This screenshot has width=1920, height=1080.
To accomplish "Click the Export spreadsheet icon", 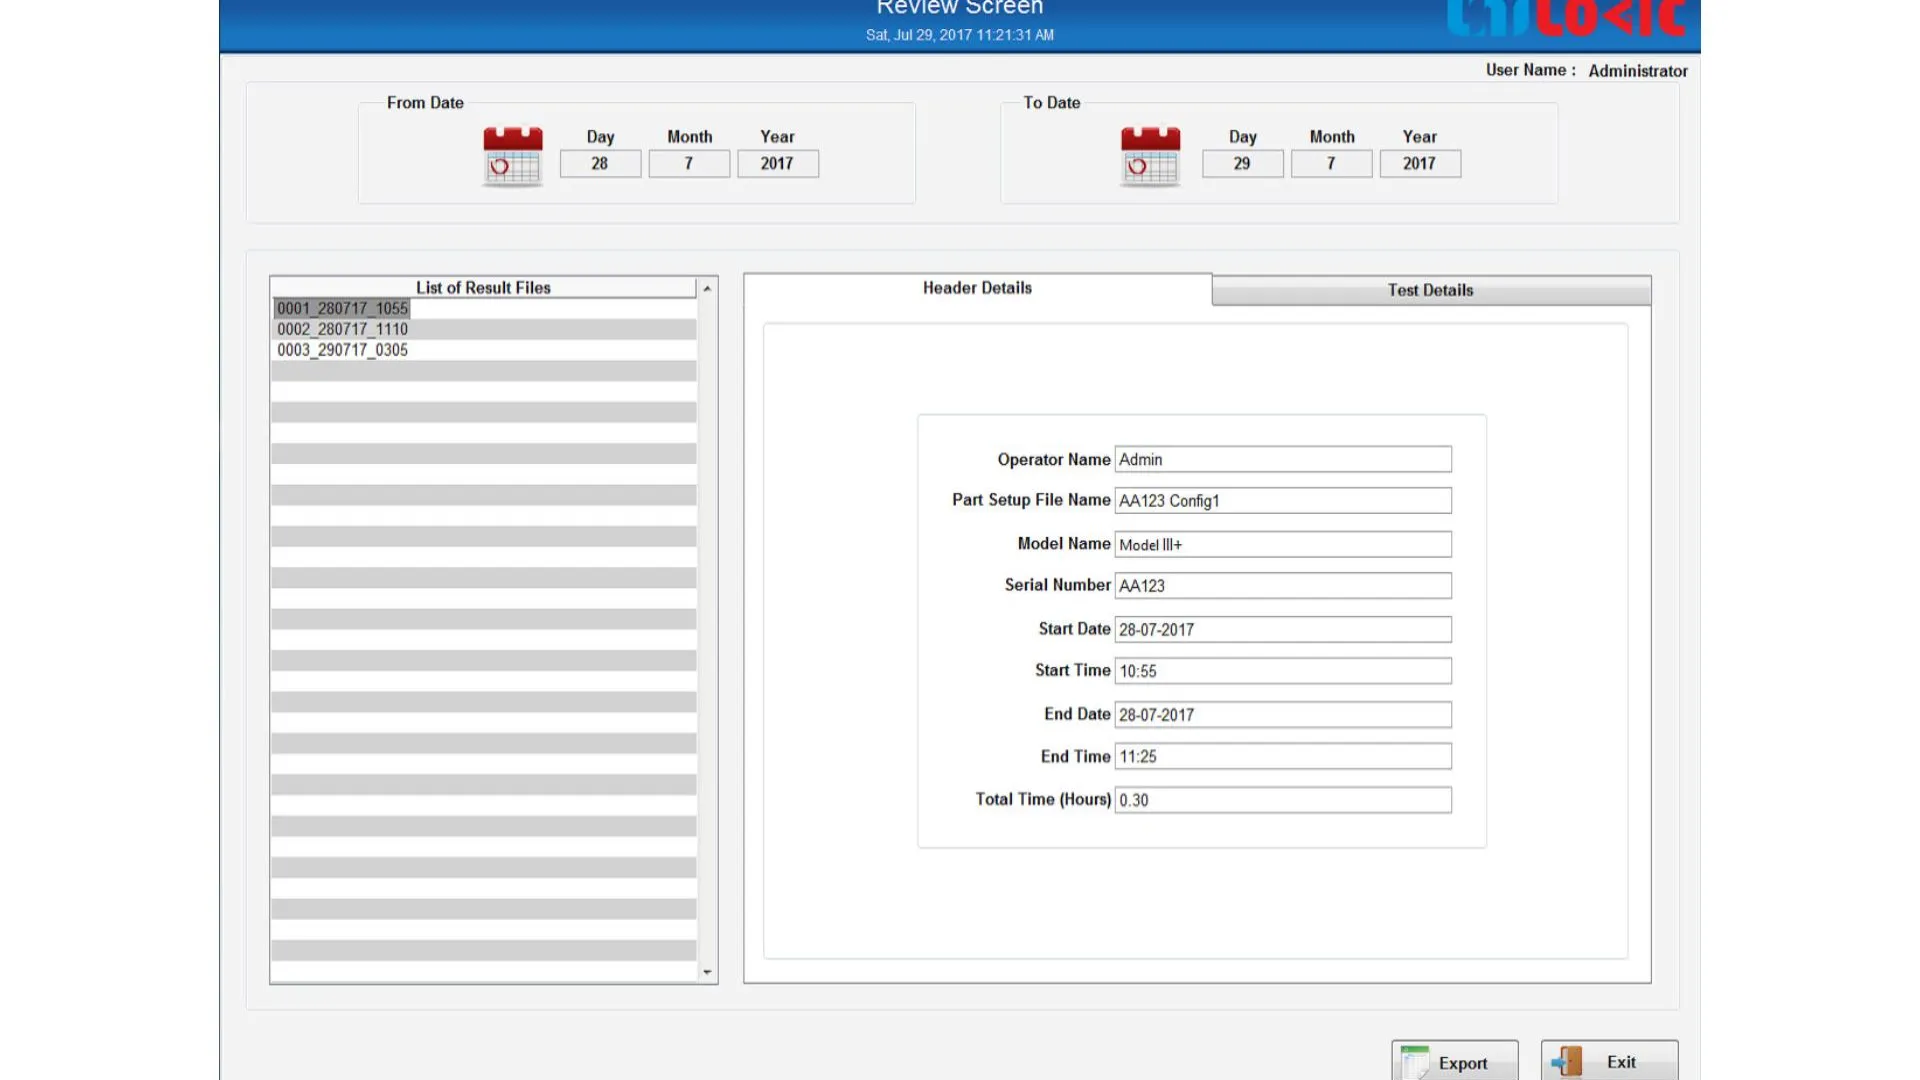I will point(1415,1062).
